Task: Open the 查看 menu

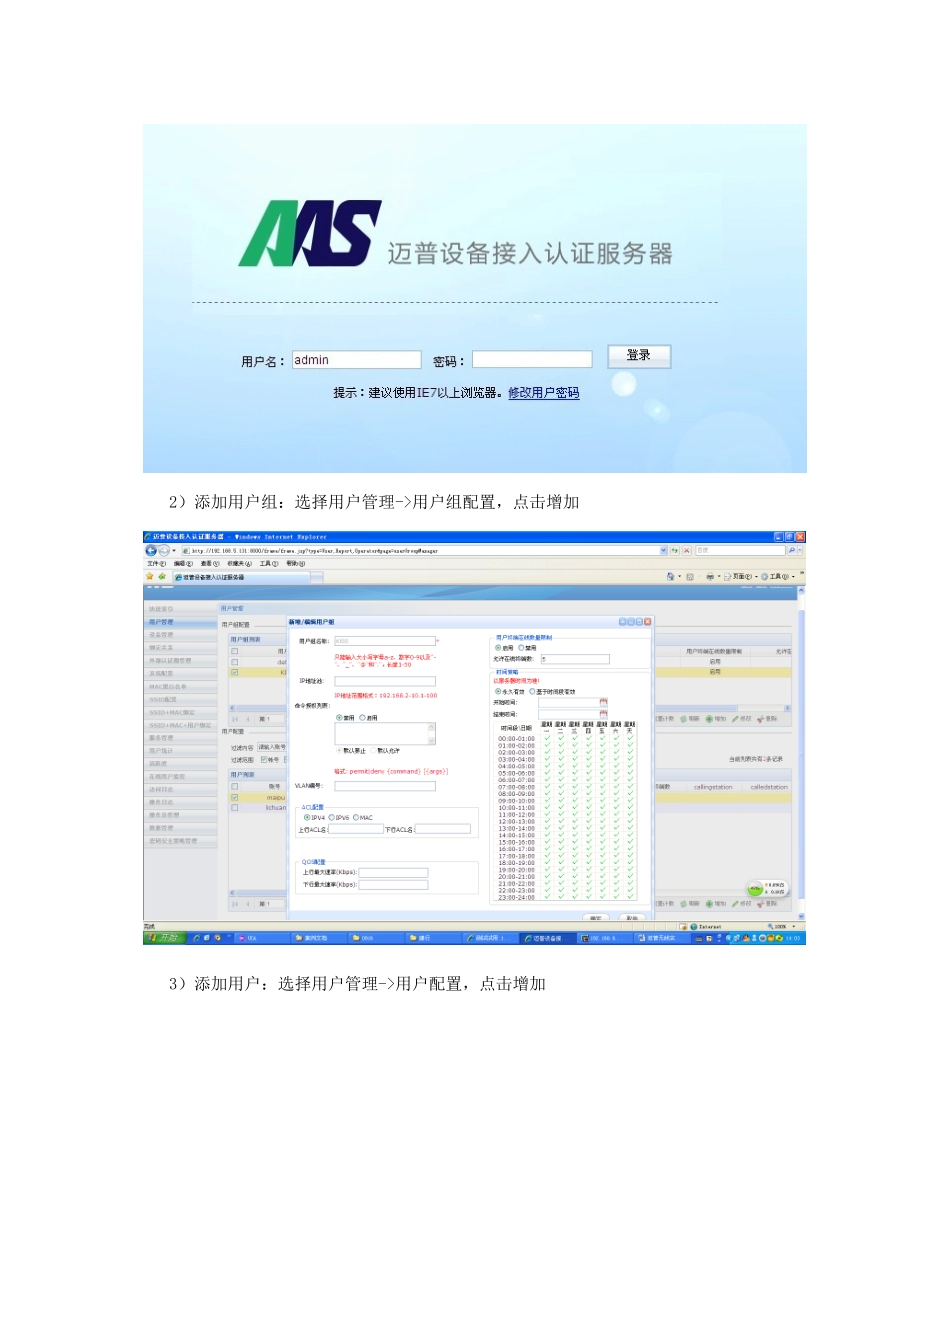Action: [209, 564]
